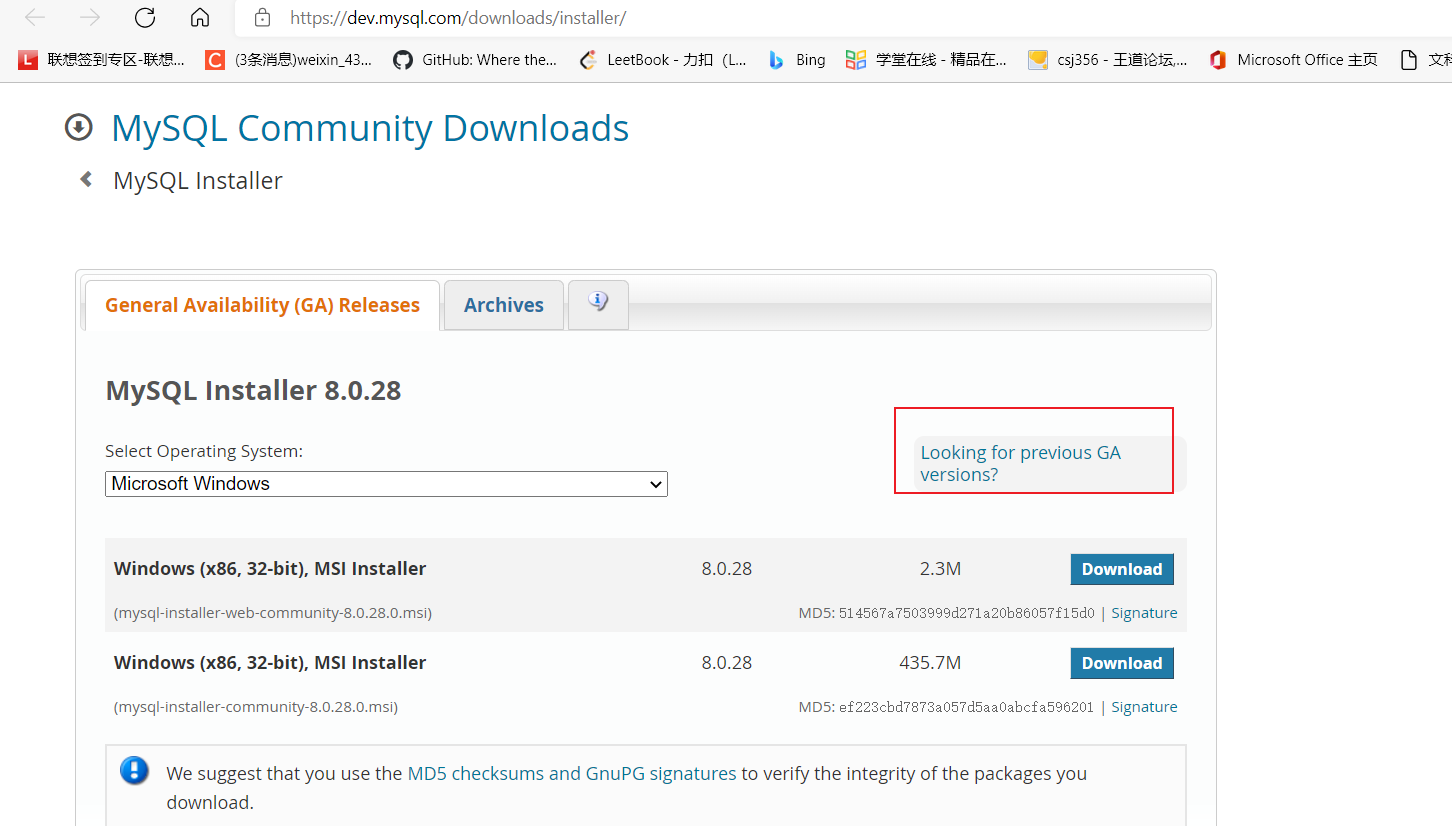Click the mysql-installer-community-8.0.28.0.msi filename
This screenshot has height=826, width=1452.
tap(256, 707)
